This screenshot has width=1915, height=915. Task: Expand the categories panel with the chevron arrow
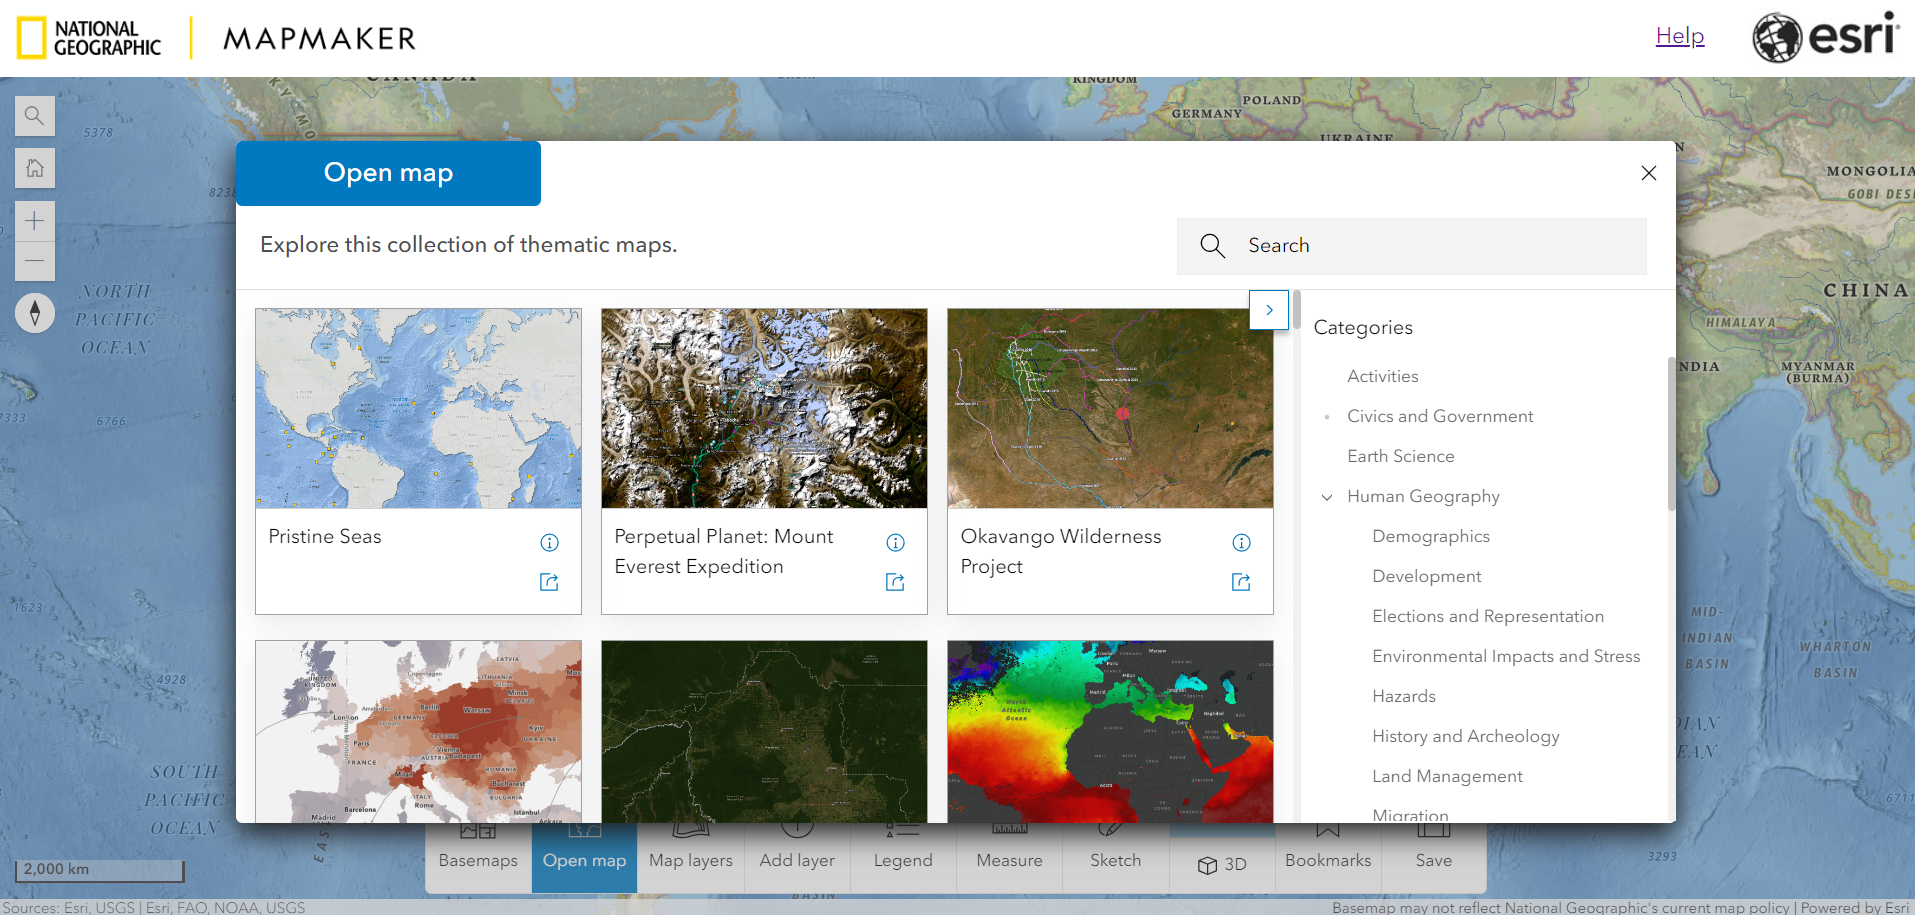(x=1269, y=310)
